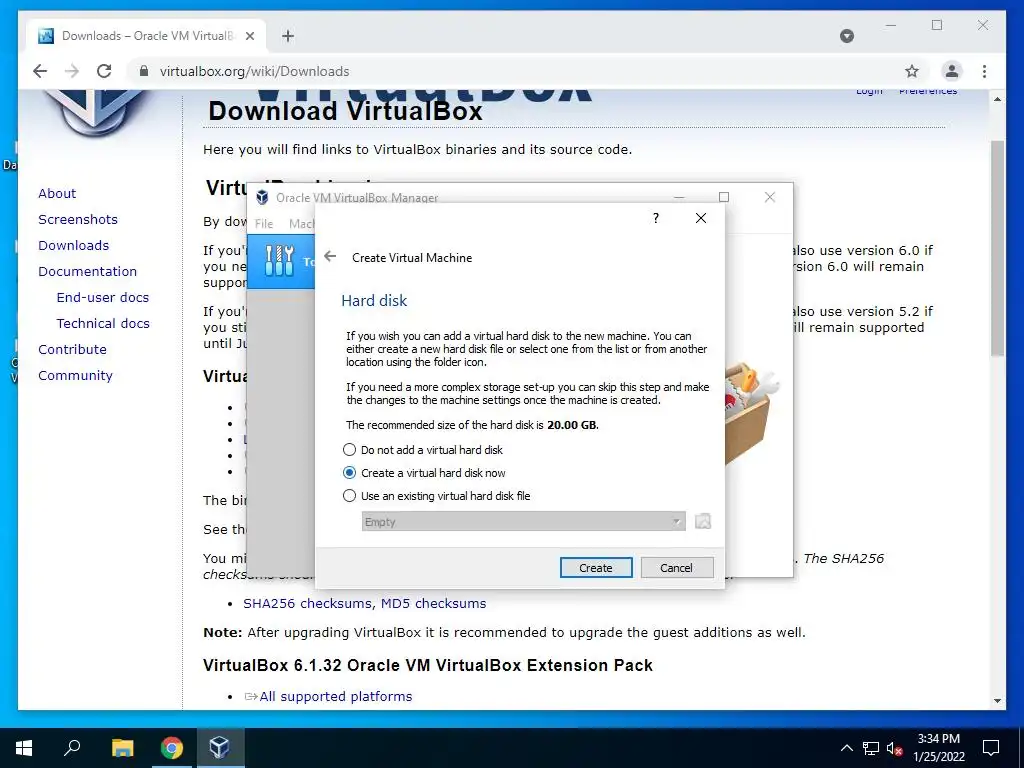1024x768 pixels.
Task: Open Chrome's three-dot menu
Action: point(984,71)
